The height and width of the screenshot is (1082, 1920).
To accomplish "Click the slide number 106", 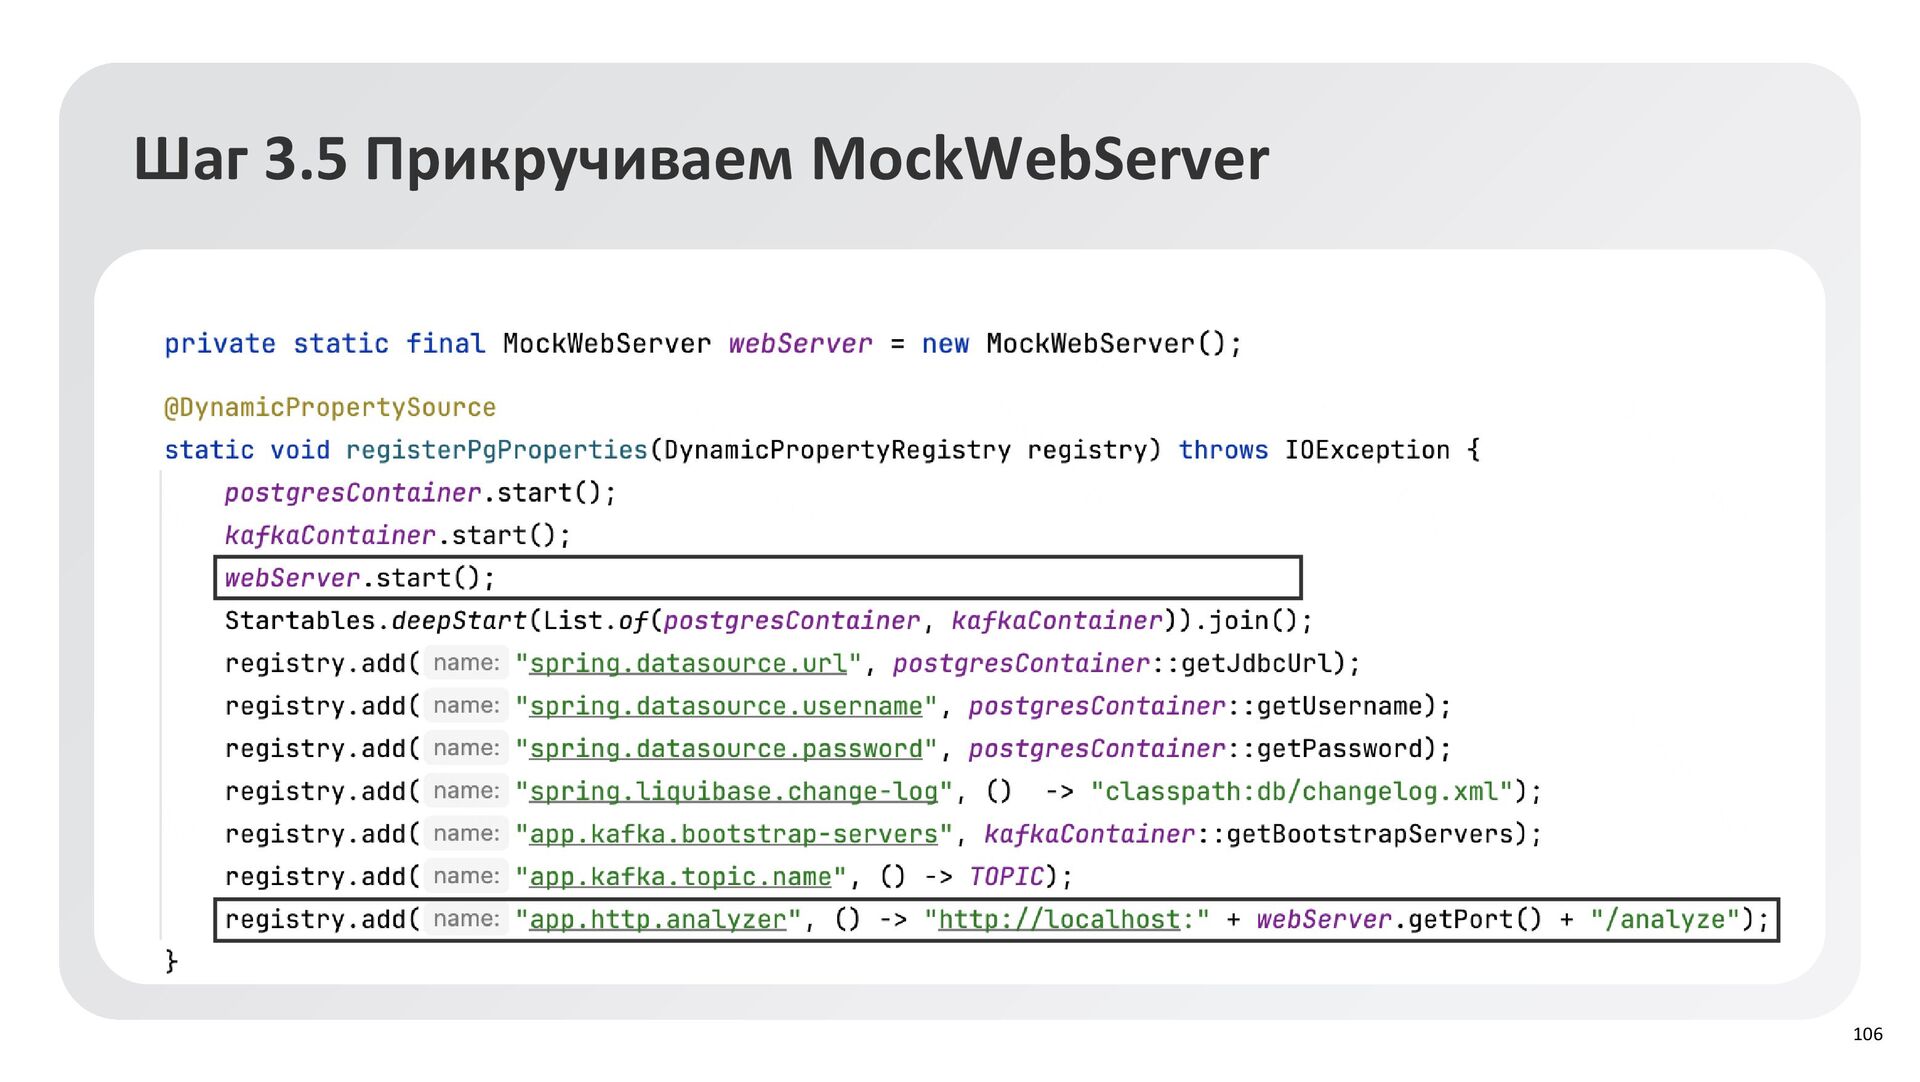I will (x=1867, y=1035).
